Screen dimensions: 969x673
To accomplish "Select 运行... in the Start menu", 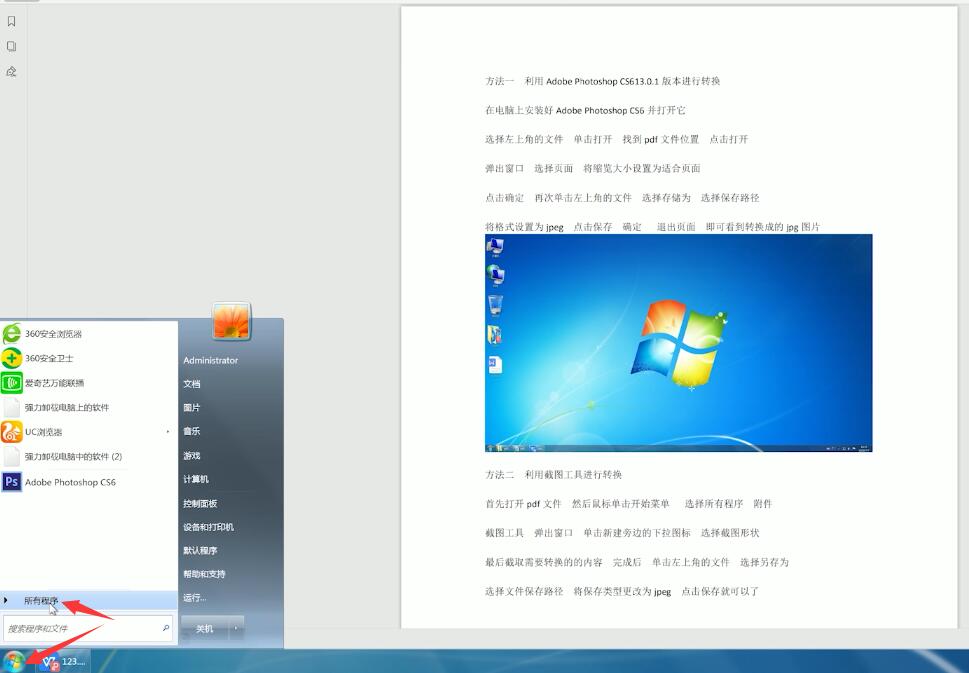I will click(x=195, y=598).
